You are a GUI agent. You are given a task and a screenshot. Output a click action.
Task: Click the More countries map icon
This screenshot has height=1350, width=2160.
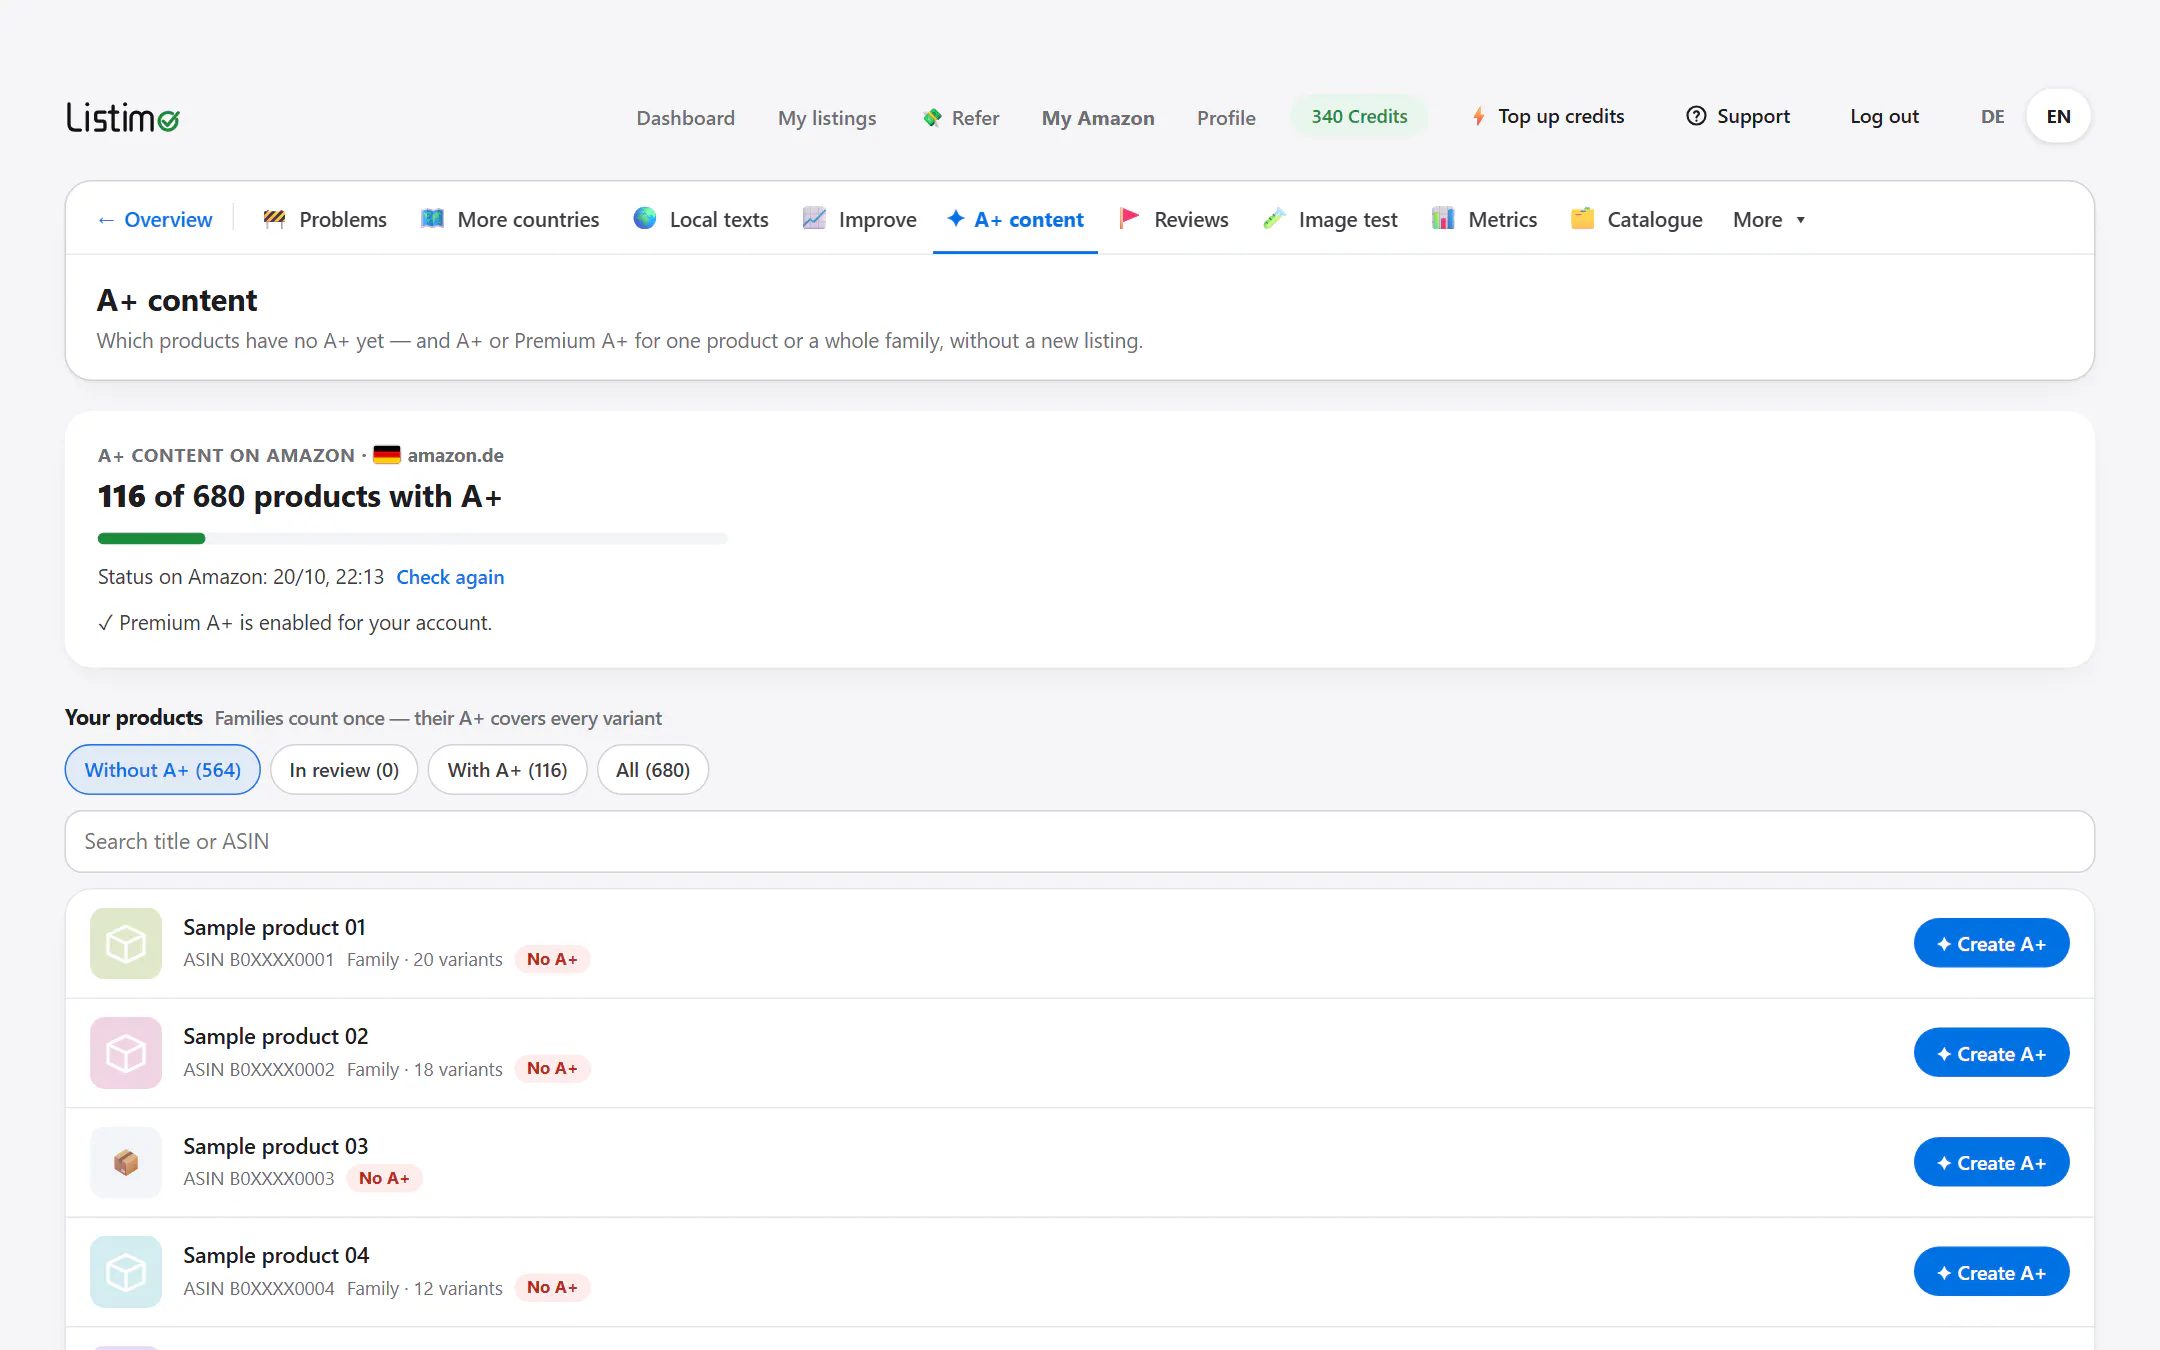tap(432, 219)
